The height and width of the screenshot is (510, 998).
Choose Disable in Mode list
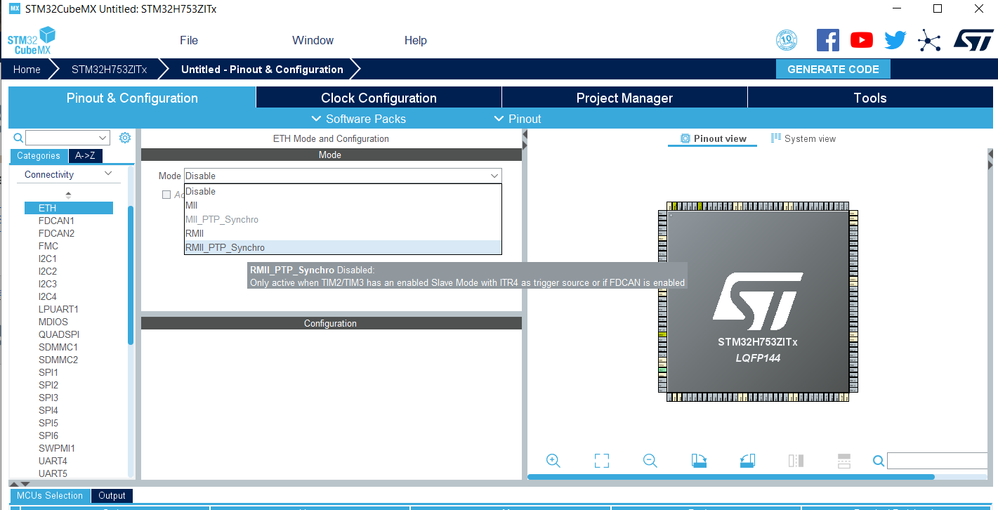(x=342, y=191)
